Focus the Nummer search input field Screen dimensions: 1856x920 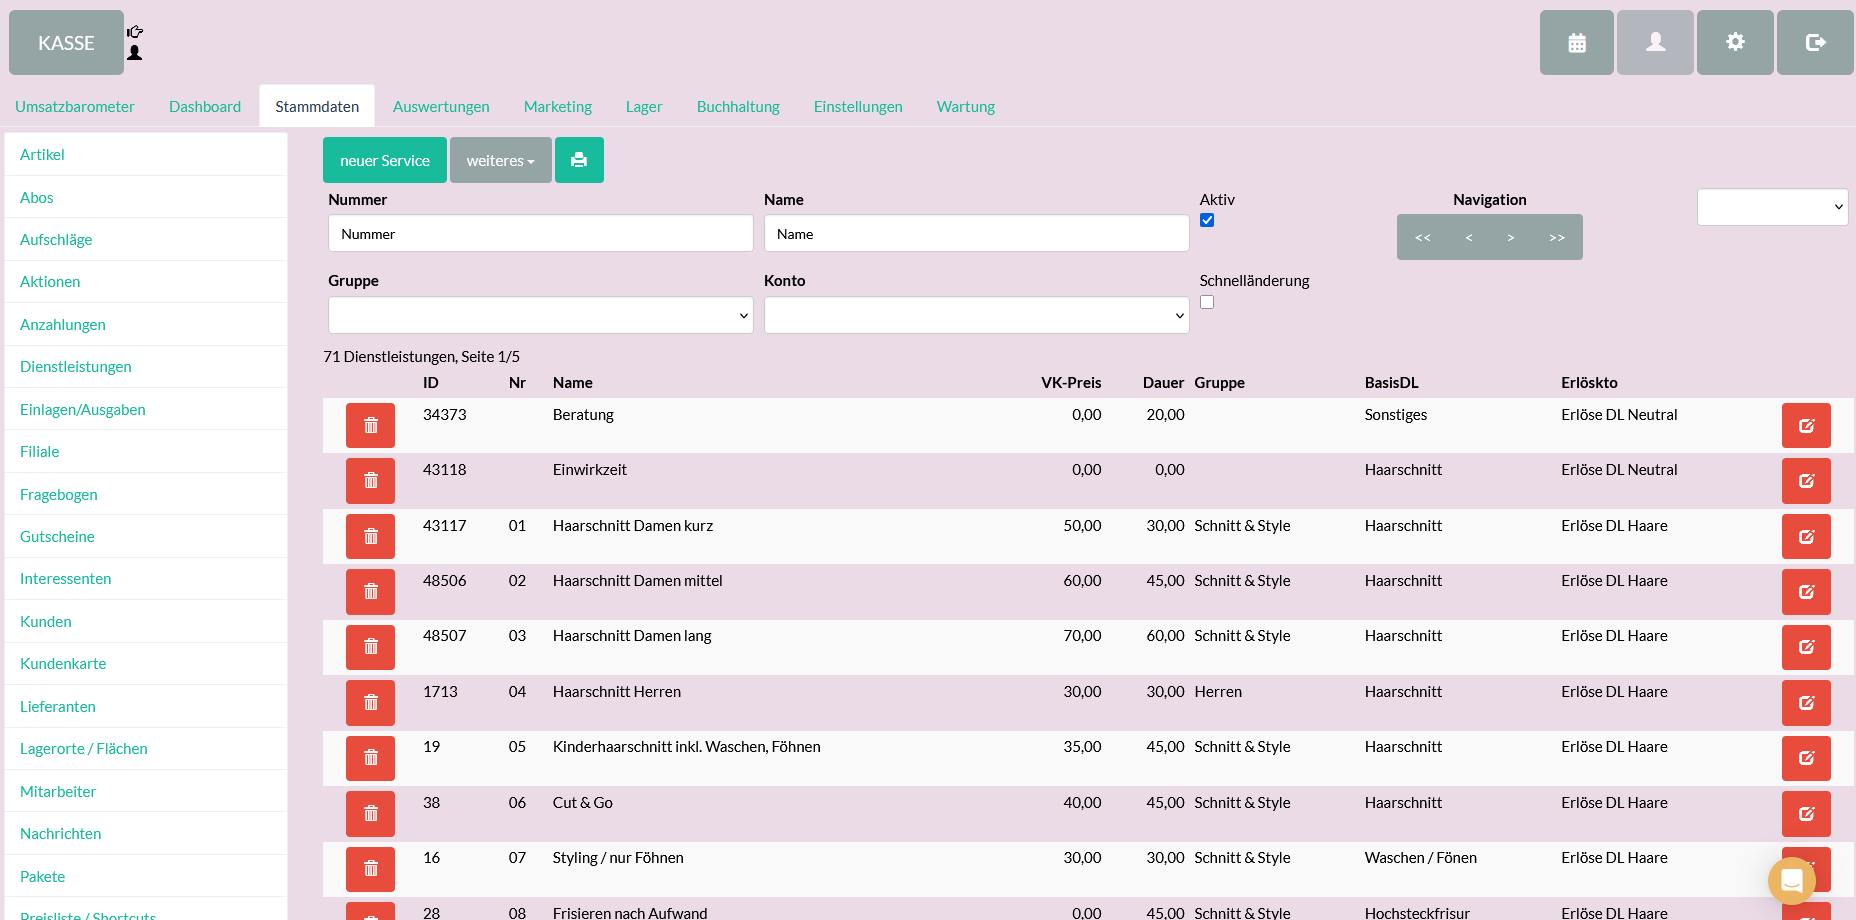tap(540, 234)
